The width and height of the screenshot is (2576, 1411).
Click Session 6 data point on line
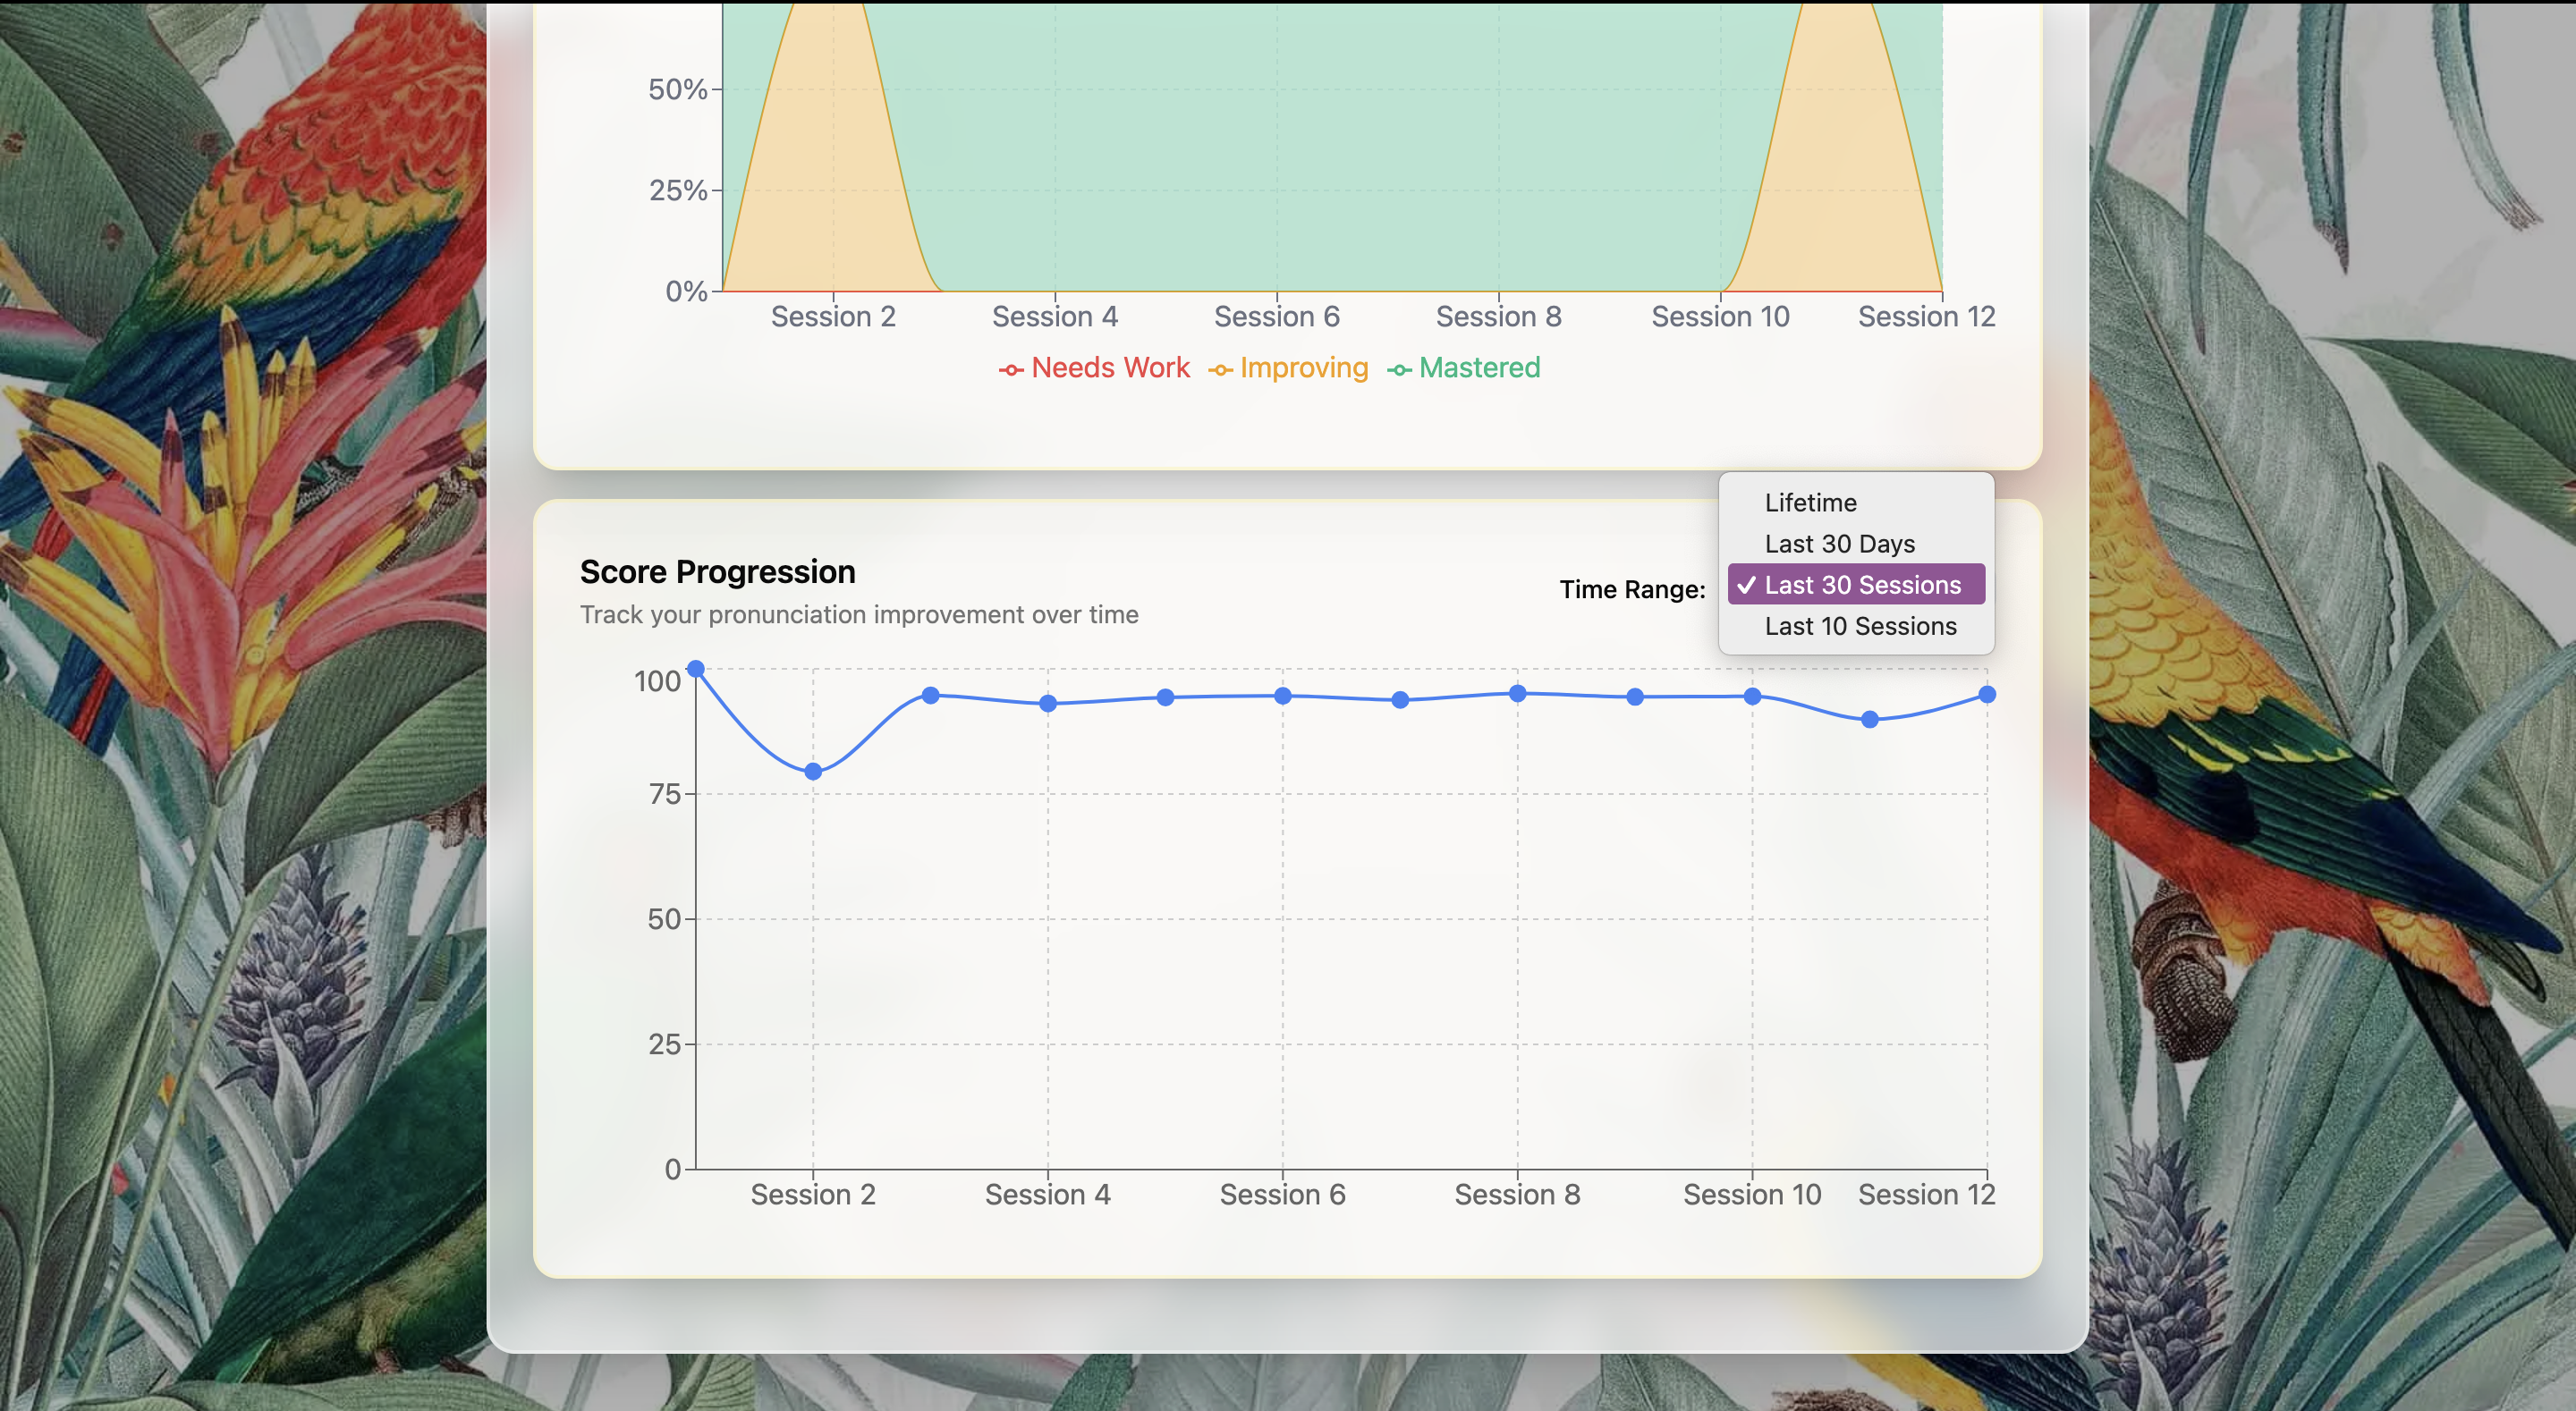[1283, 695]
